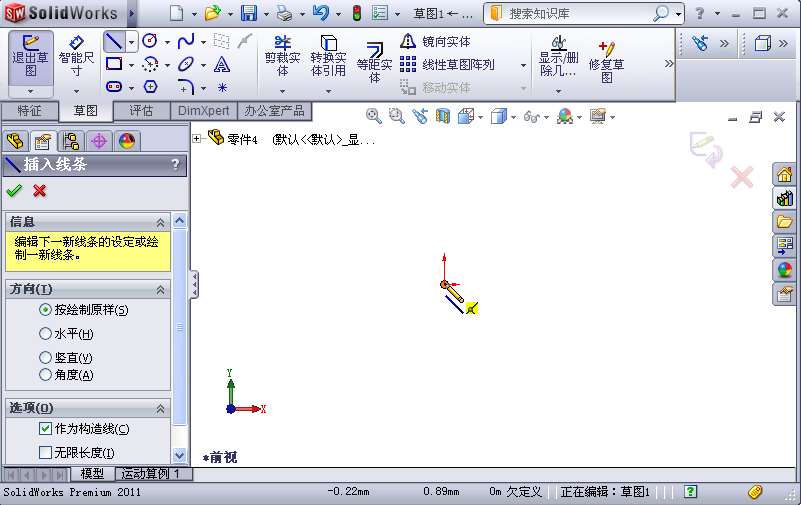Viewport: 801px width, 505px height.
Task: Open DisplayManager tab icon
Action: pyautogui.click(x=127, y=141)
